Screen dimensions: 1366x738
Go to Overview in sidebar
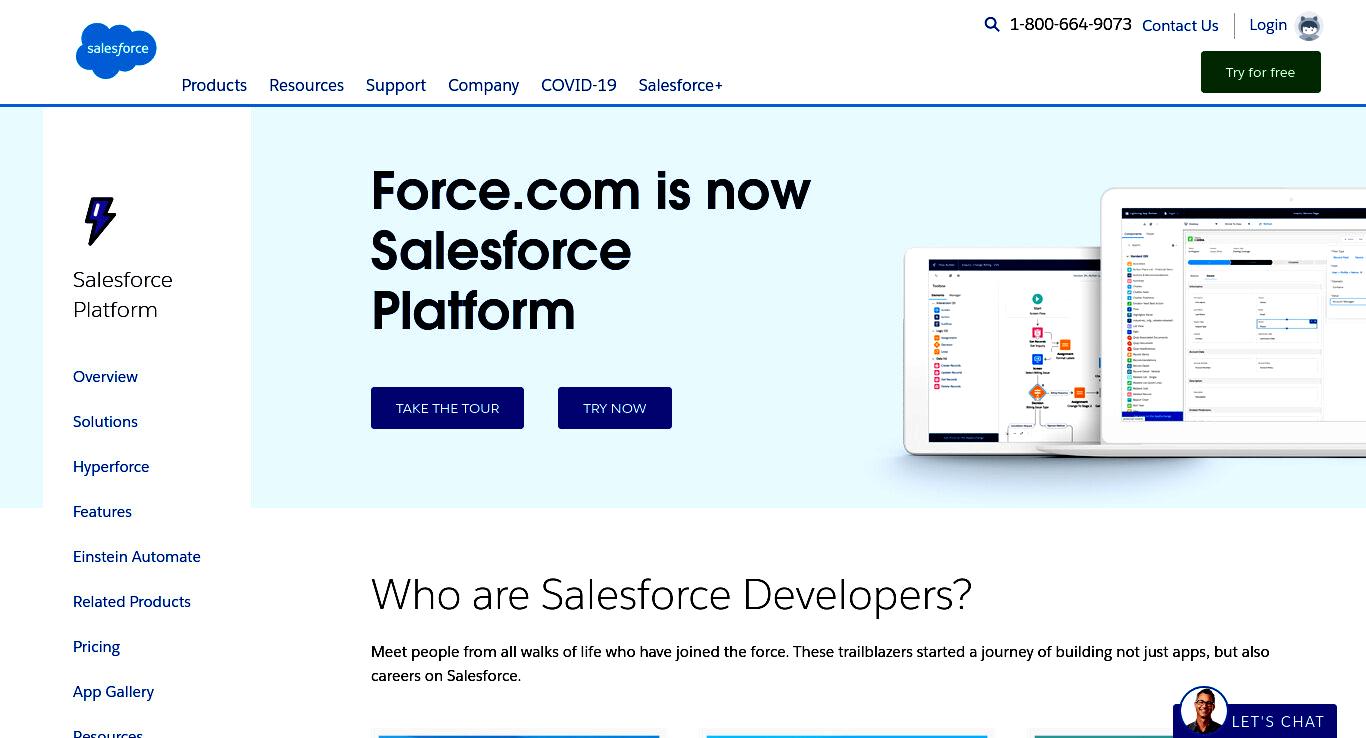[x=105, y=377]
